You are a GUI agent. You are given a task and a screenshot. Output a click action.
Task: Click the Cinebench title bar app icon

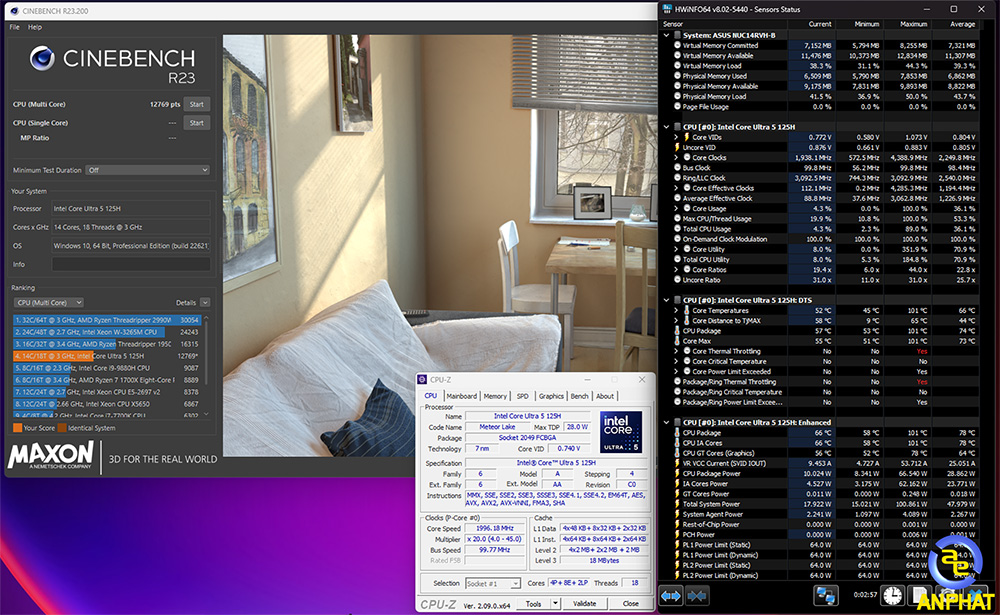click(15, 11)
